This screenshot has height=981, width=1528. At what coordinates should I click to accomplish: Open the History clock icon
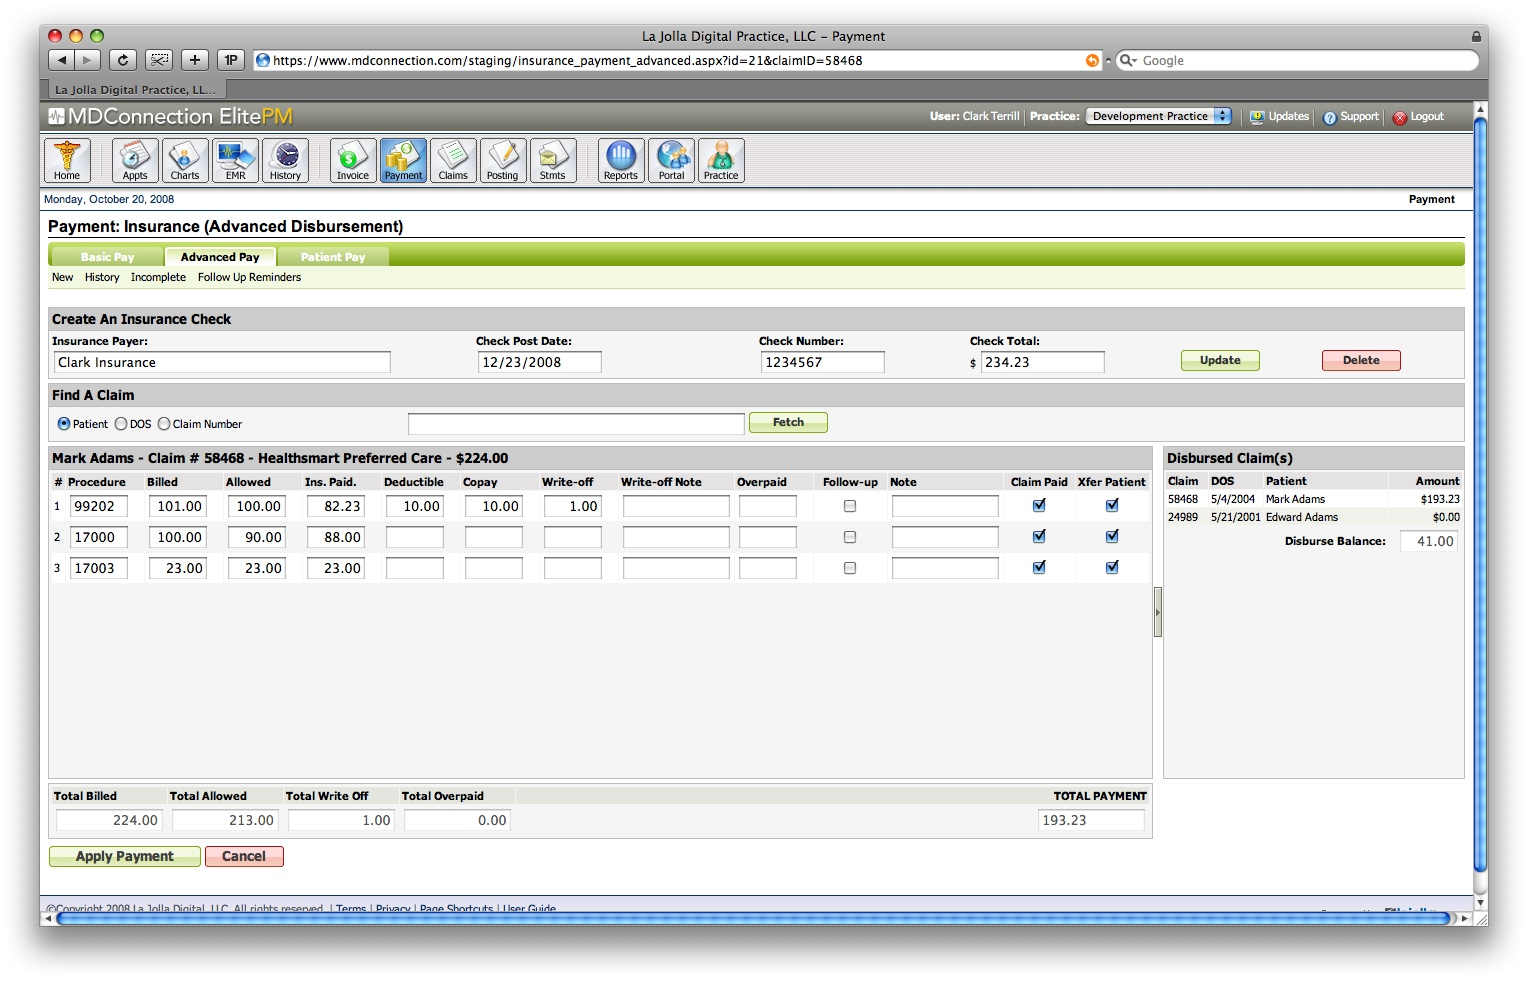point(285,160)
